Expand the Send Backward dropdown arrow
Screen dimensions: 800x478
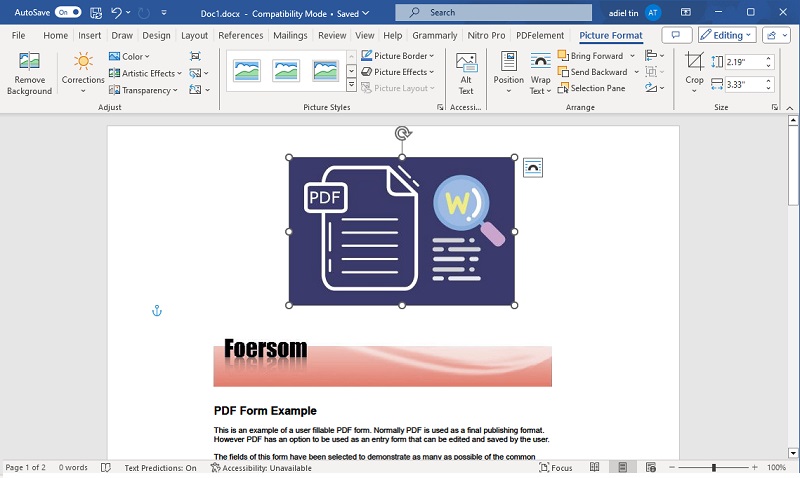pos(636,72)
